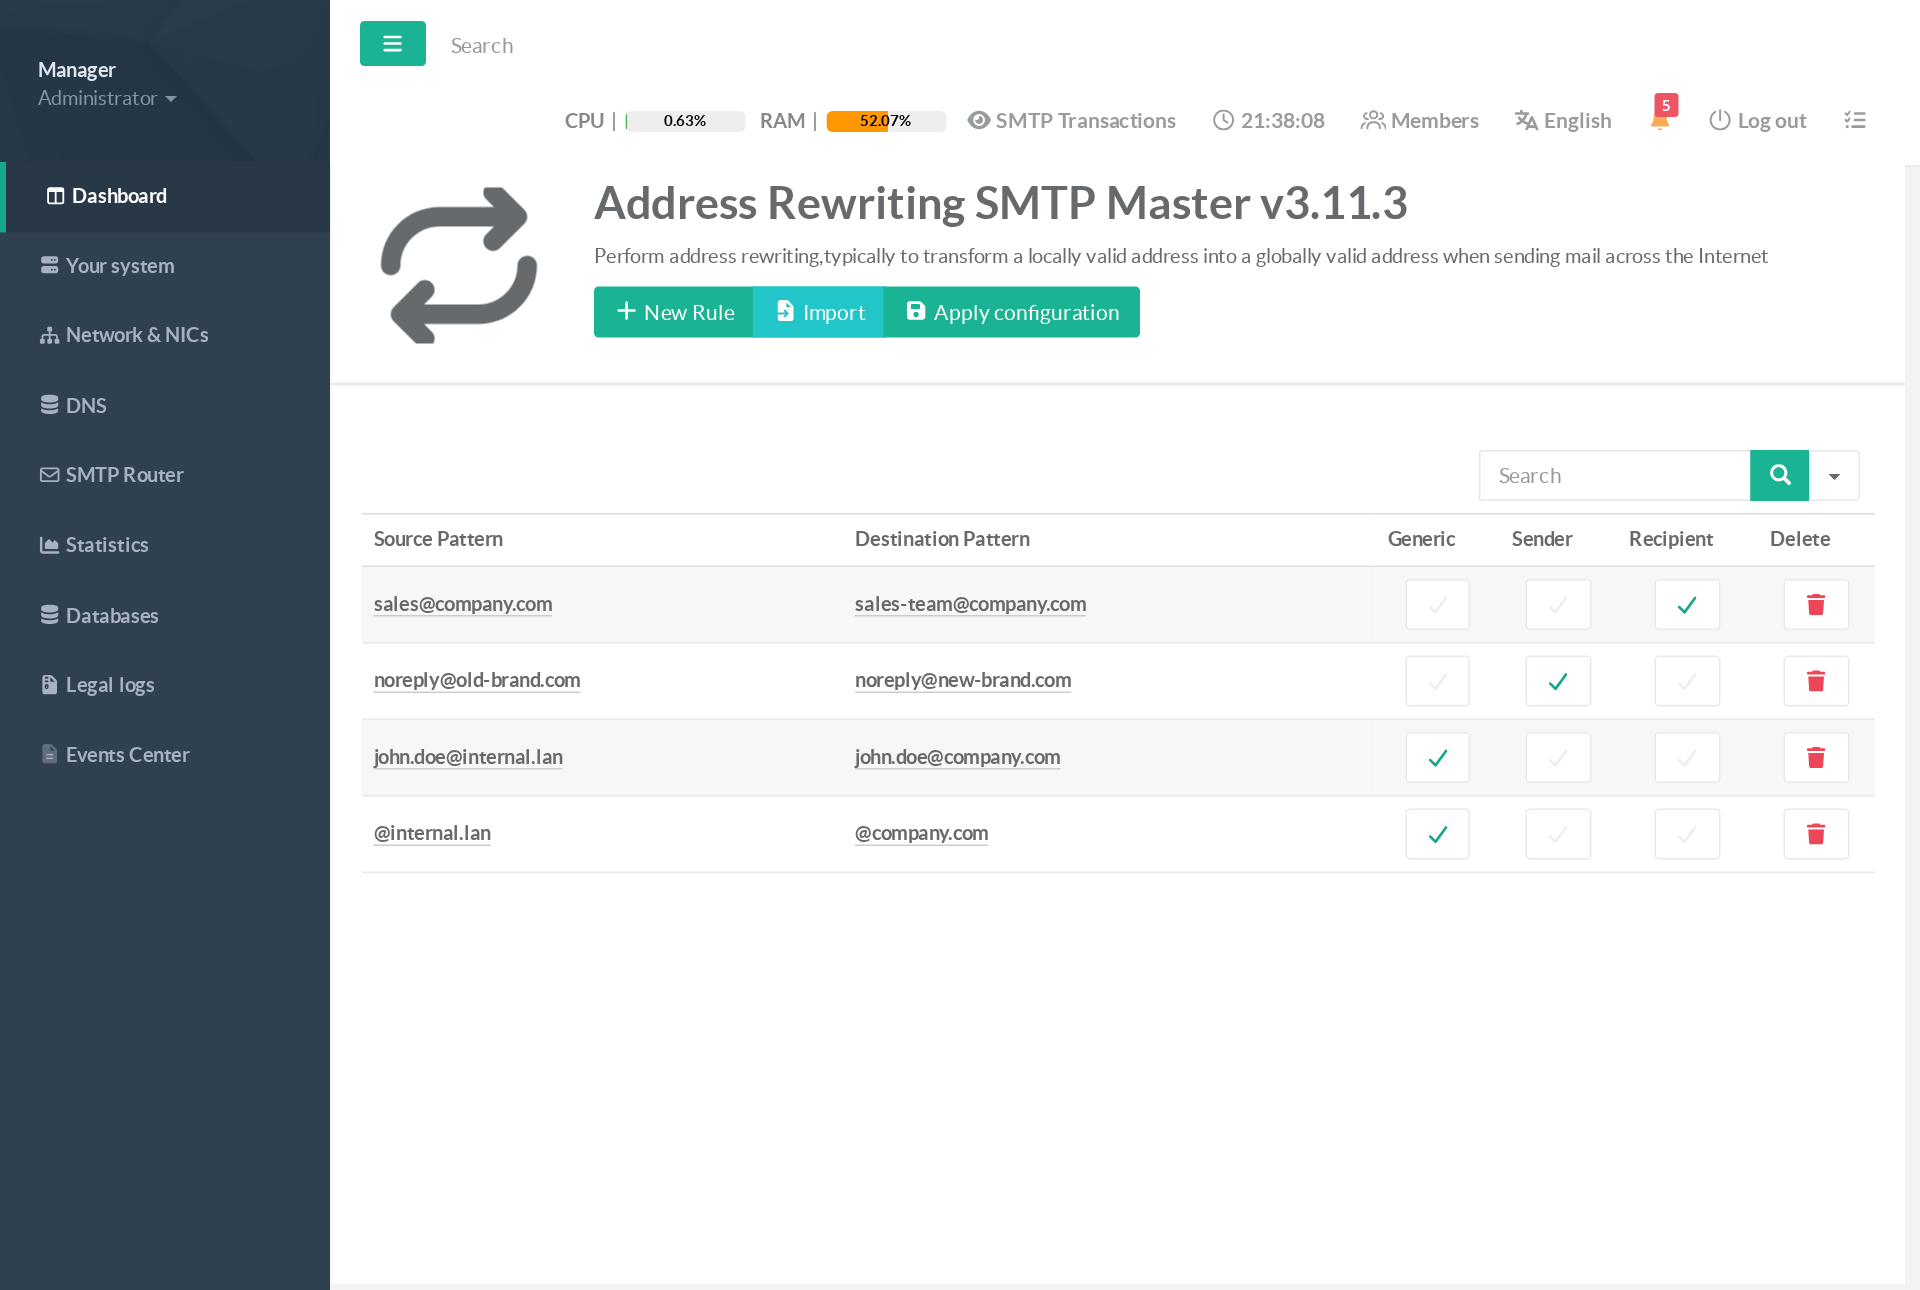Click the envelope icon for SMTP Router
The height and width of the screenshot is (1290, 1920).
(49, 475)
